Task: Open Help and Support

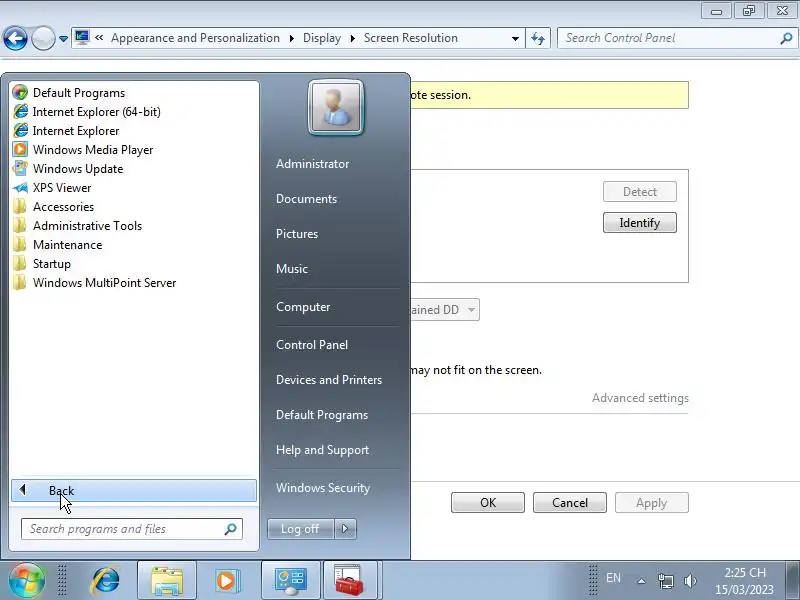Action: 322,450
